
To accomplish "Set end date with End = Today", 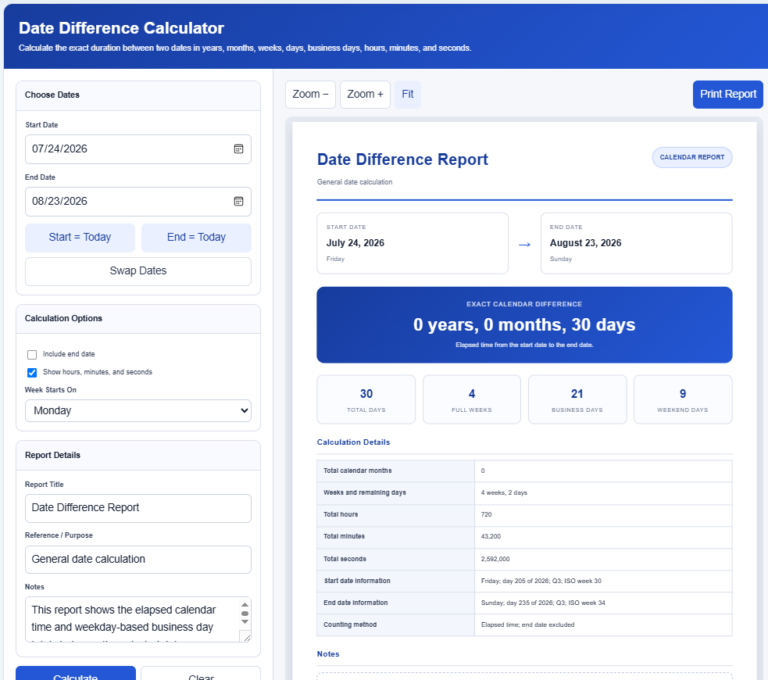I will [196, 238].
